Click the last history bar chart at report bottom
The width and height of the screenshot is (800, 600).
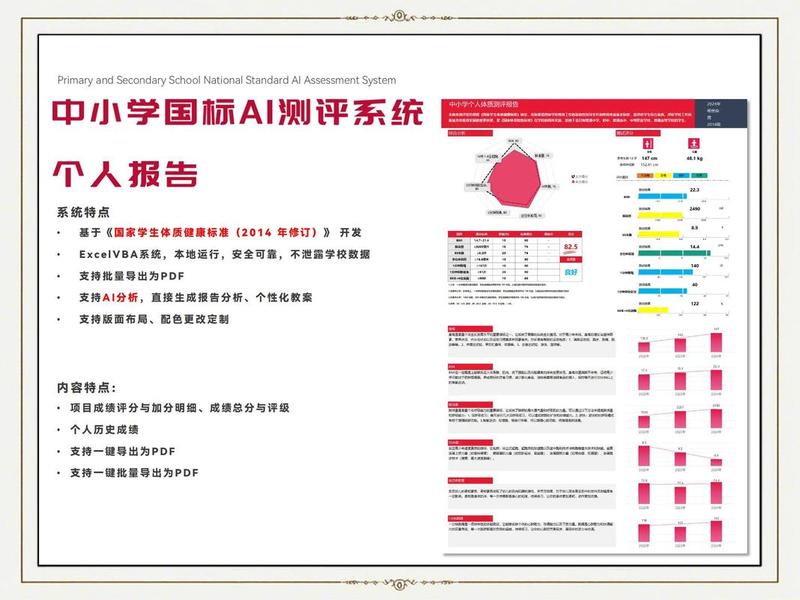tap(681, 532)
